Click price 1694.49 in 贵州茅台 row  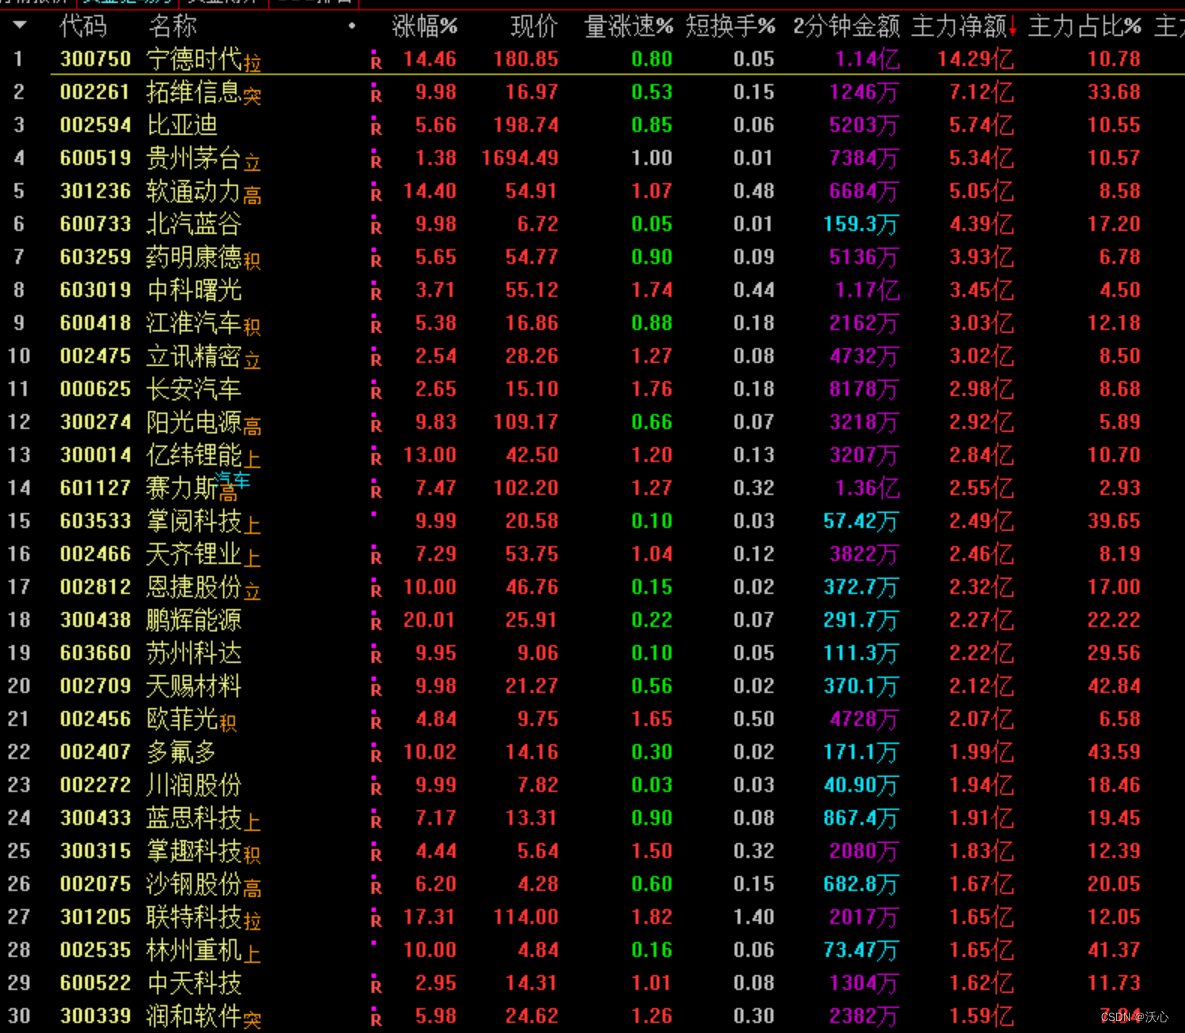520,158
